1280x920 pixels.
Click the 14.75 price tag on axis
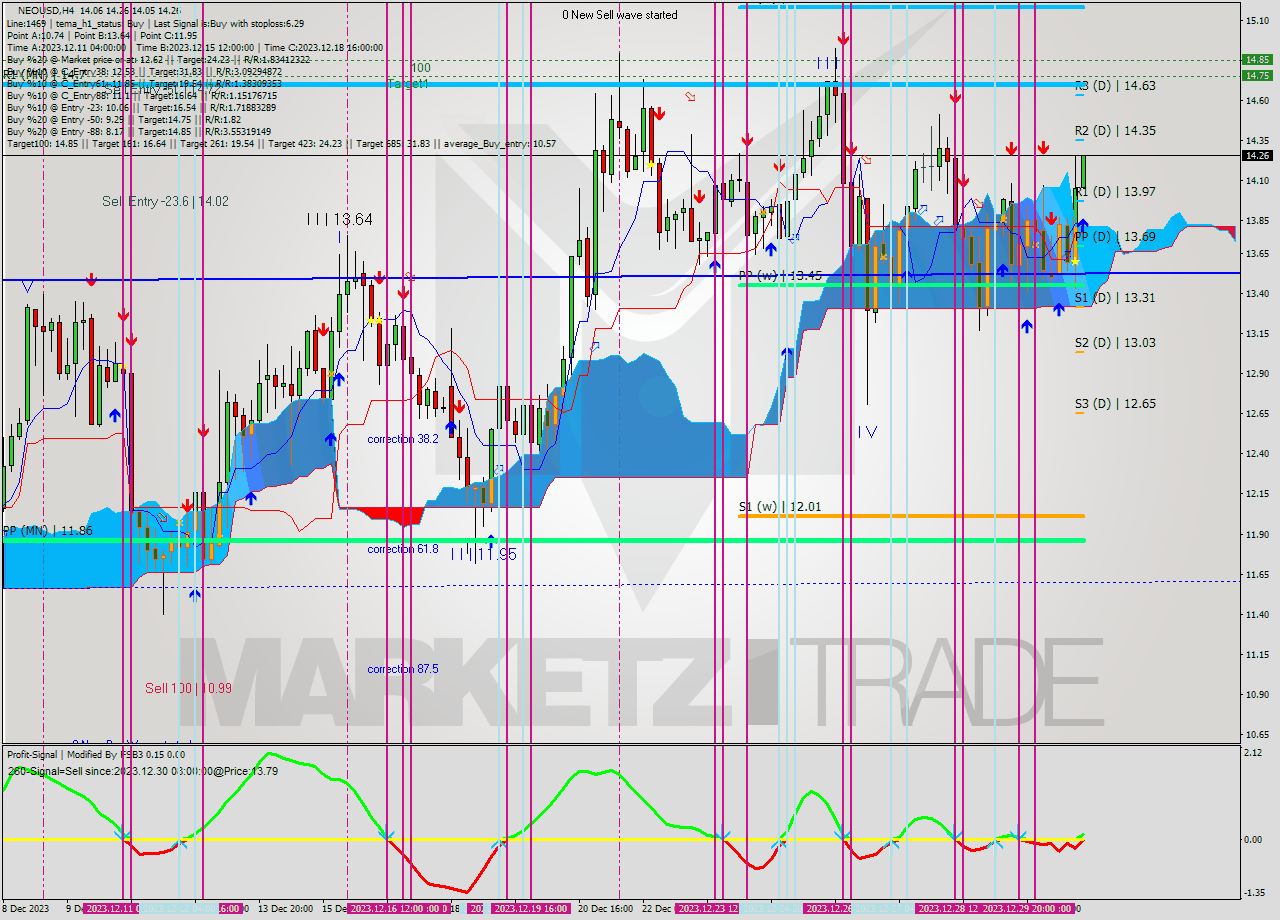(1256, 75)
